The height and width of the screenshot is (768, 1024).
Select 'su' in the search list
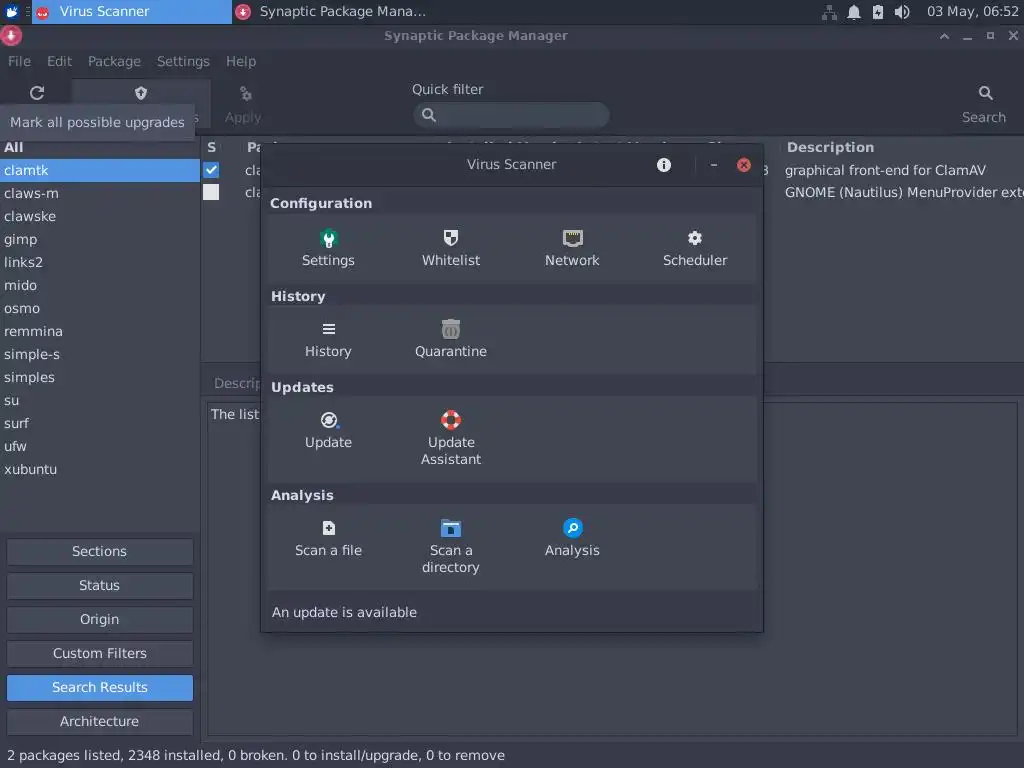coord(100,400)
